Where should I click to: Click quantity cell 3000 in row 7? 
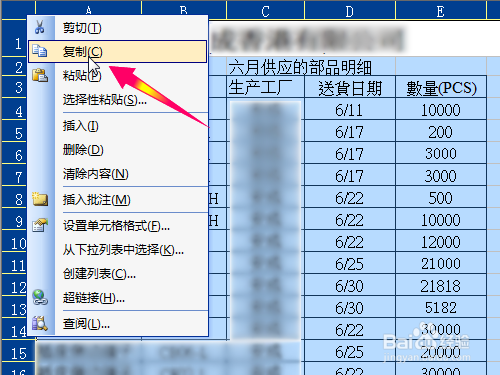click(x=441, y=175)
